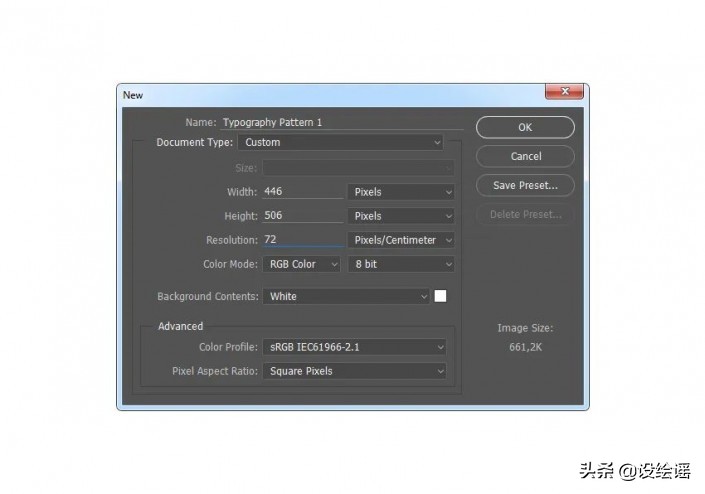Image resolution: width=705 pixels, height=494 pixels.
Task: Open the Pixel Aspect Ratio dropdown
Action: point(354,371)
